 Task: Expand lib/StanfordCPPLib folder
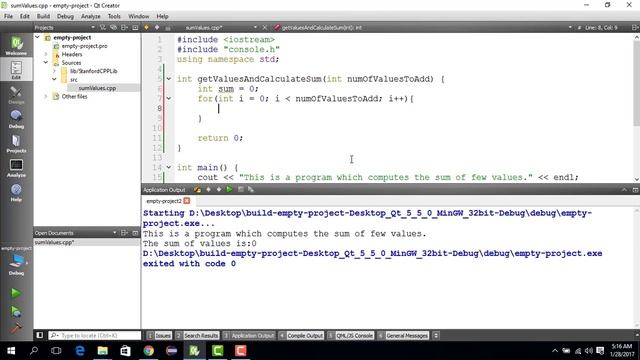pyautogui.click(x=54, y=71)
